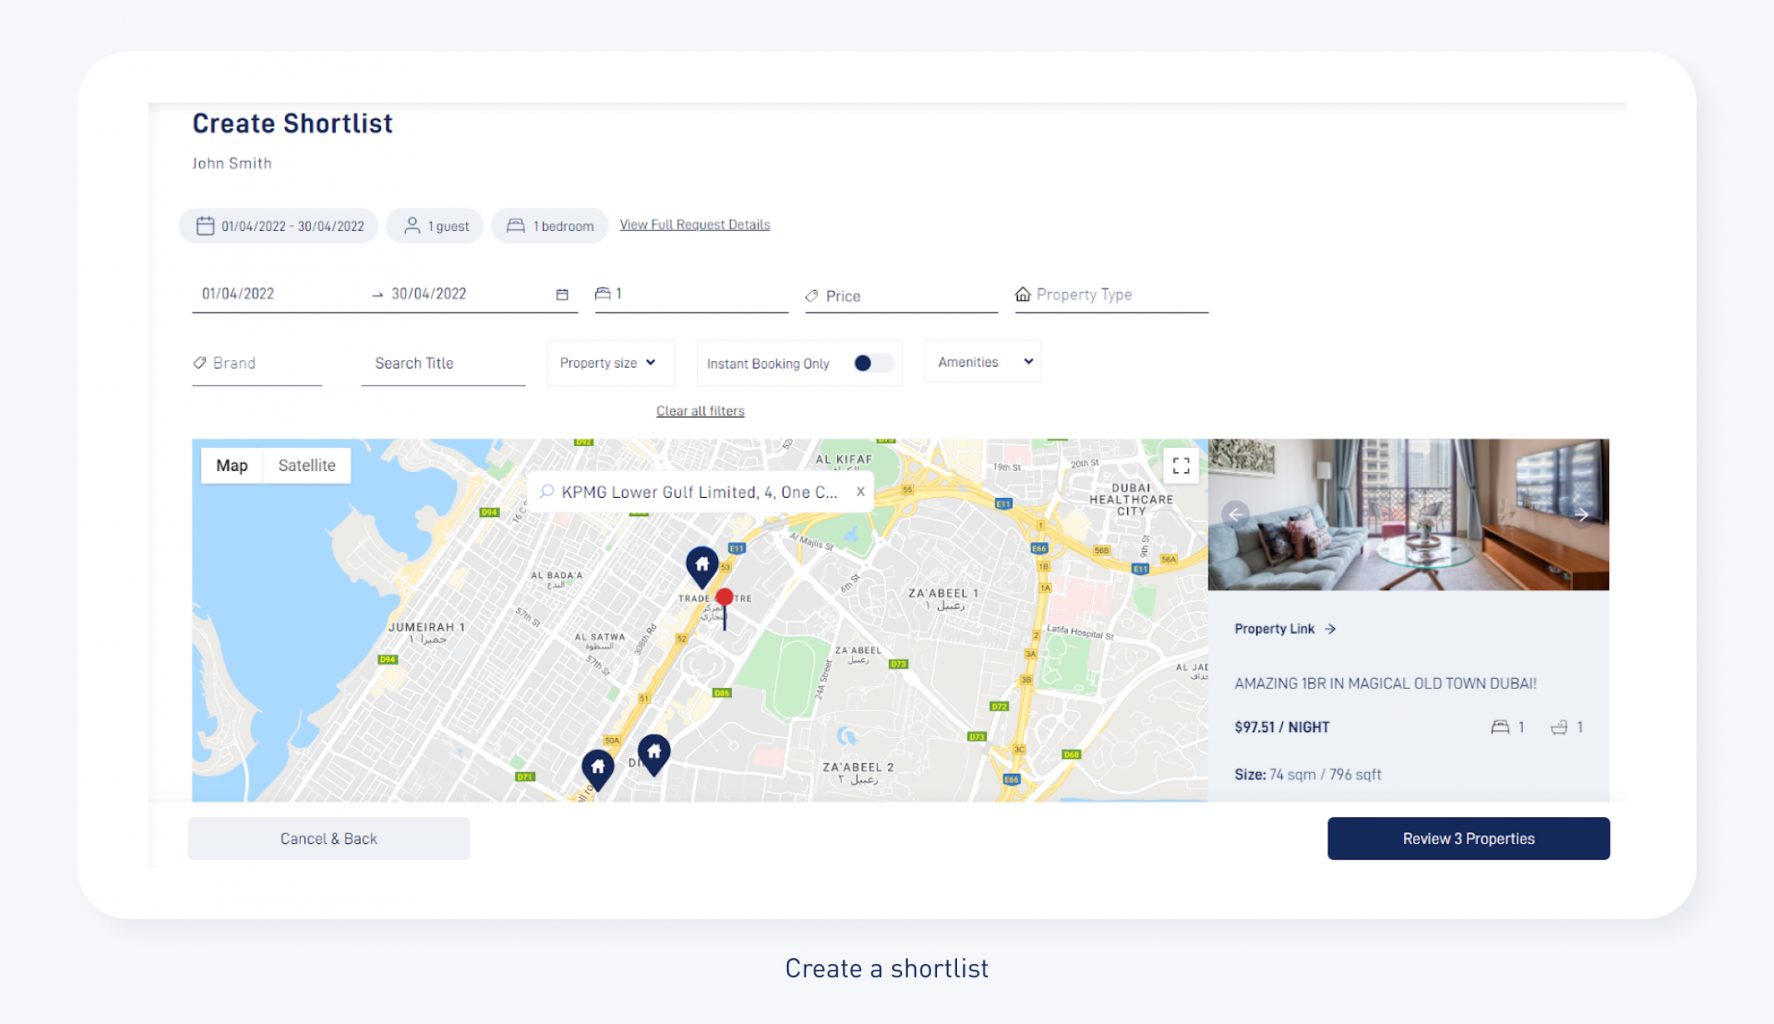Open View Full Request Details link
1774x1024 pixels.
694,225
